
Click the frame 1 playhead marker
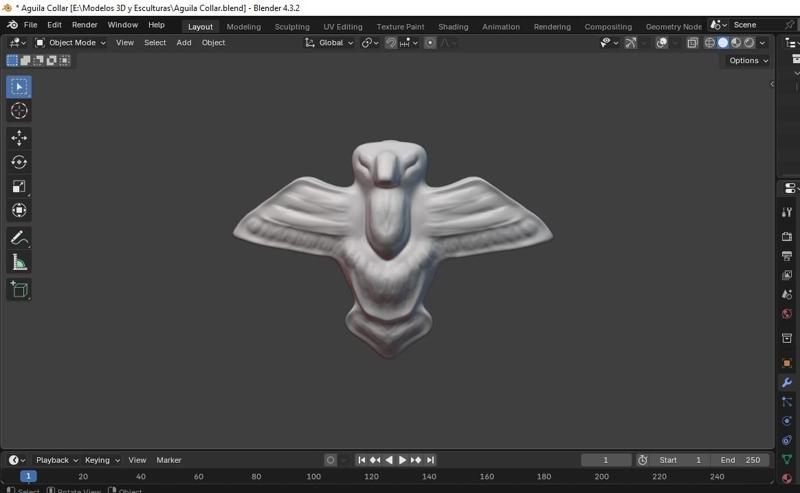[x=28, y=477]
